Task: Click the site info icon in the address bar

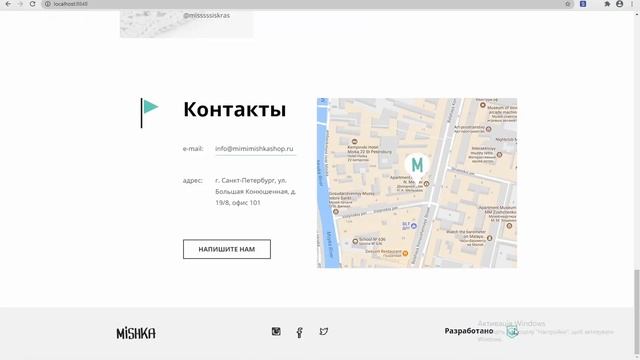Action: (47, 4)
